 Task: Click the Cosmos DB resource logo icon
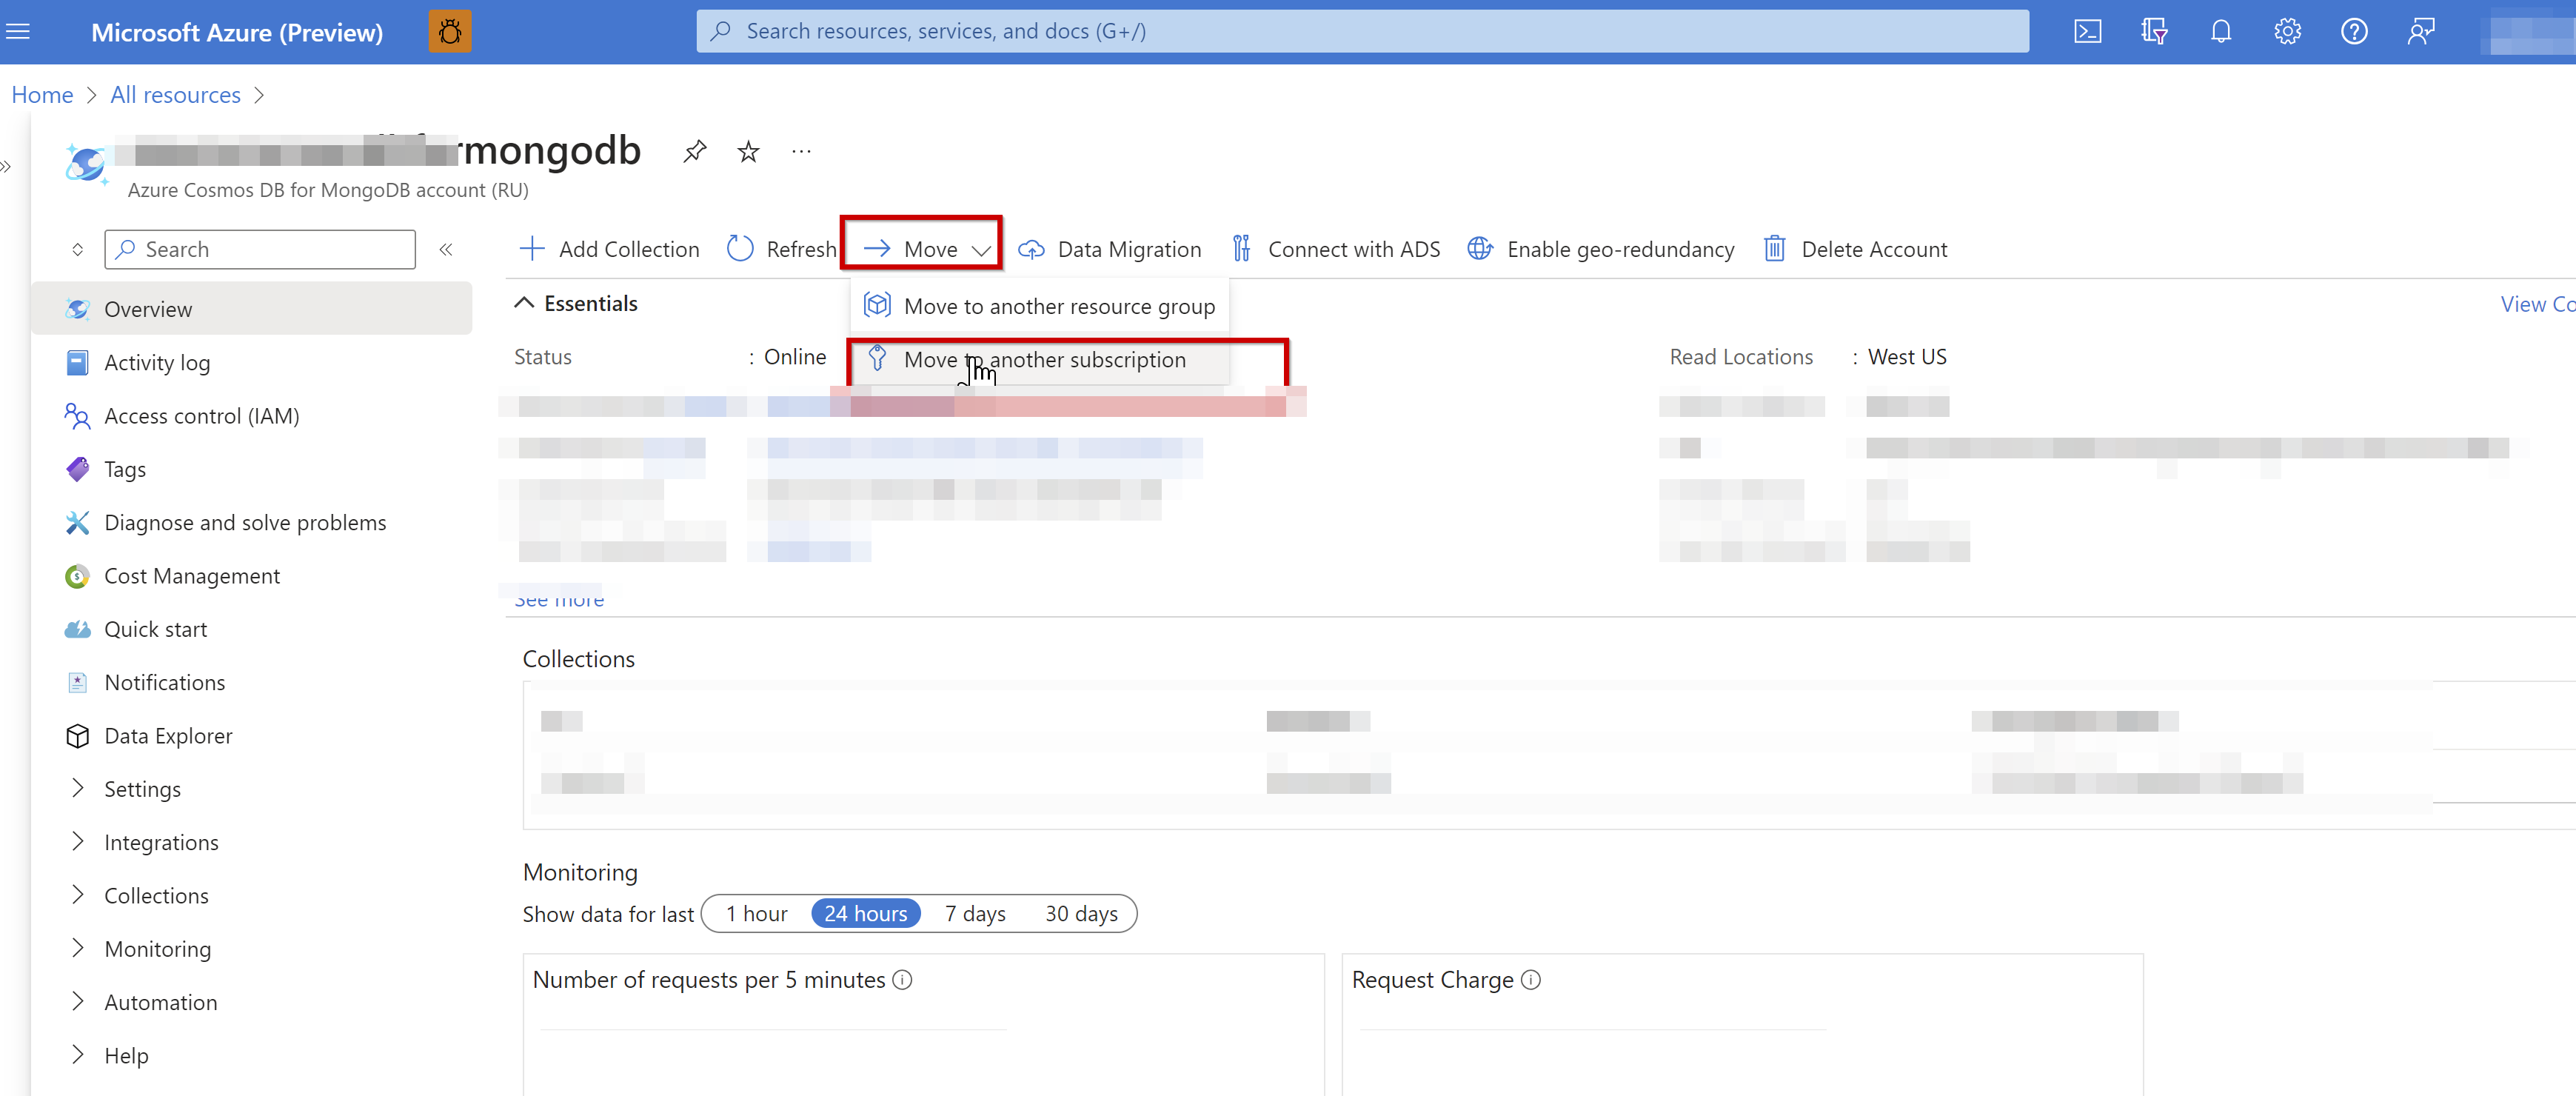click(87, 164)
